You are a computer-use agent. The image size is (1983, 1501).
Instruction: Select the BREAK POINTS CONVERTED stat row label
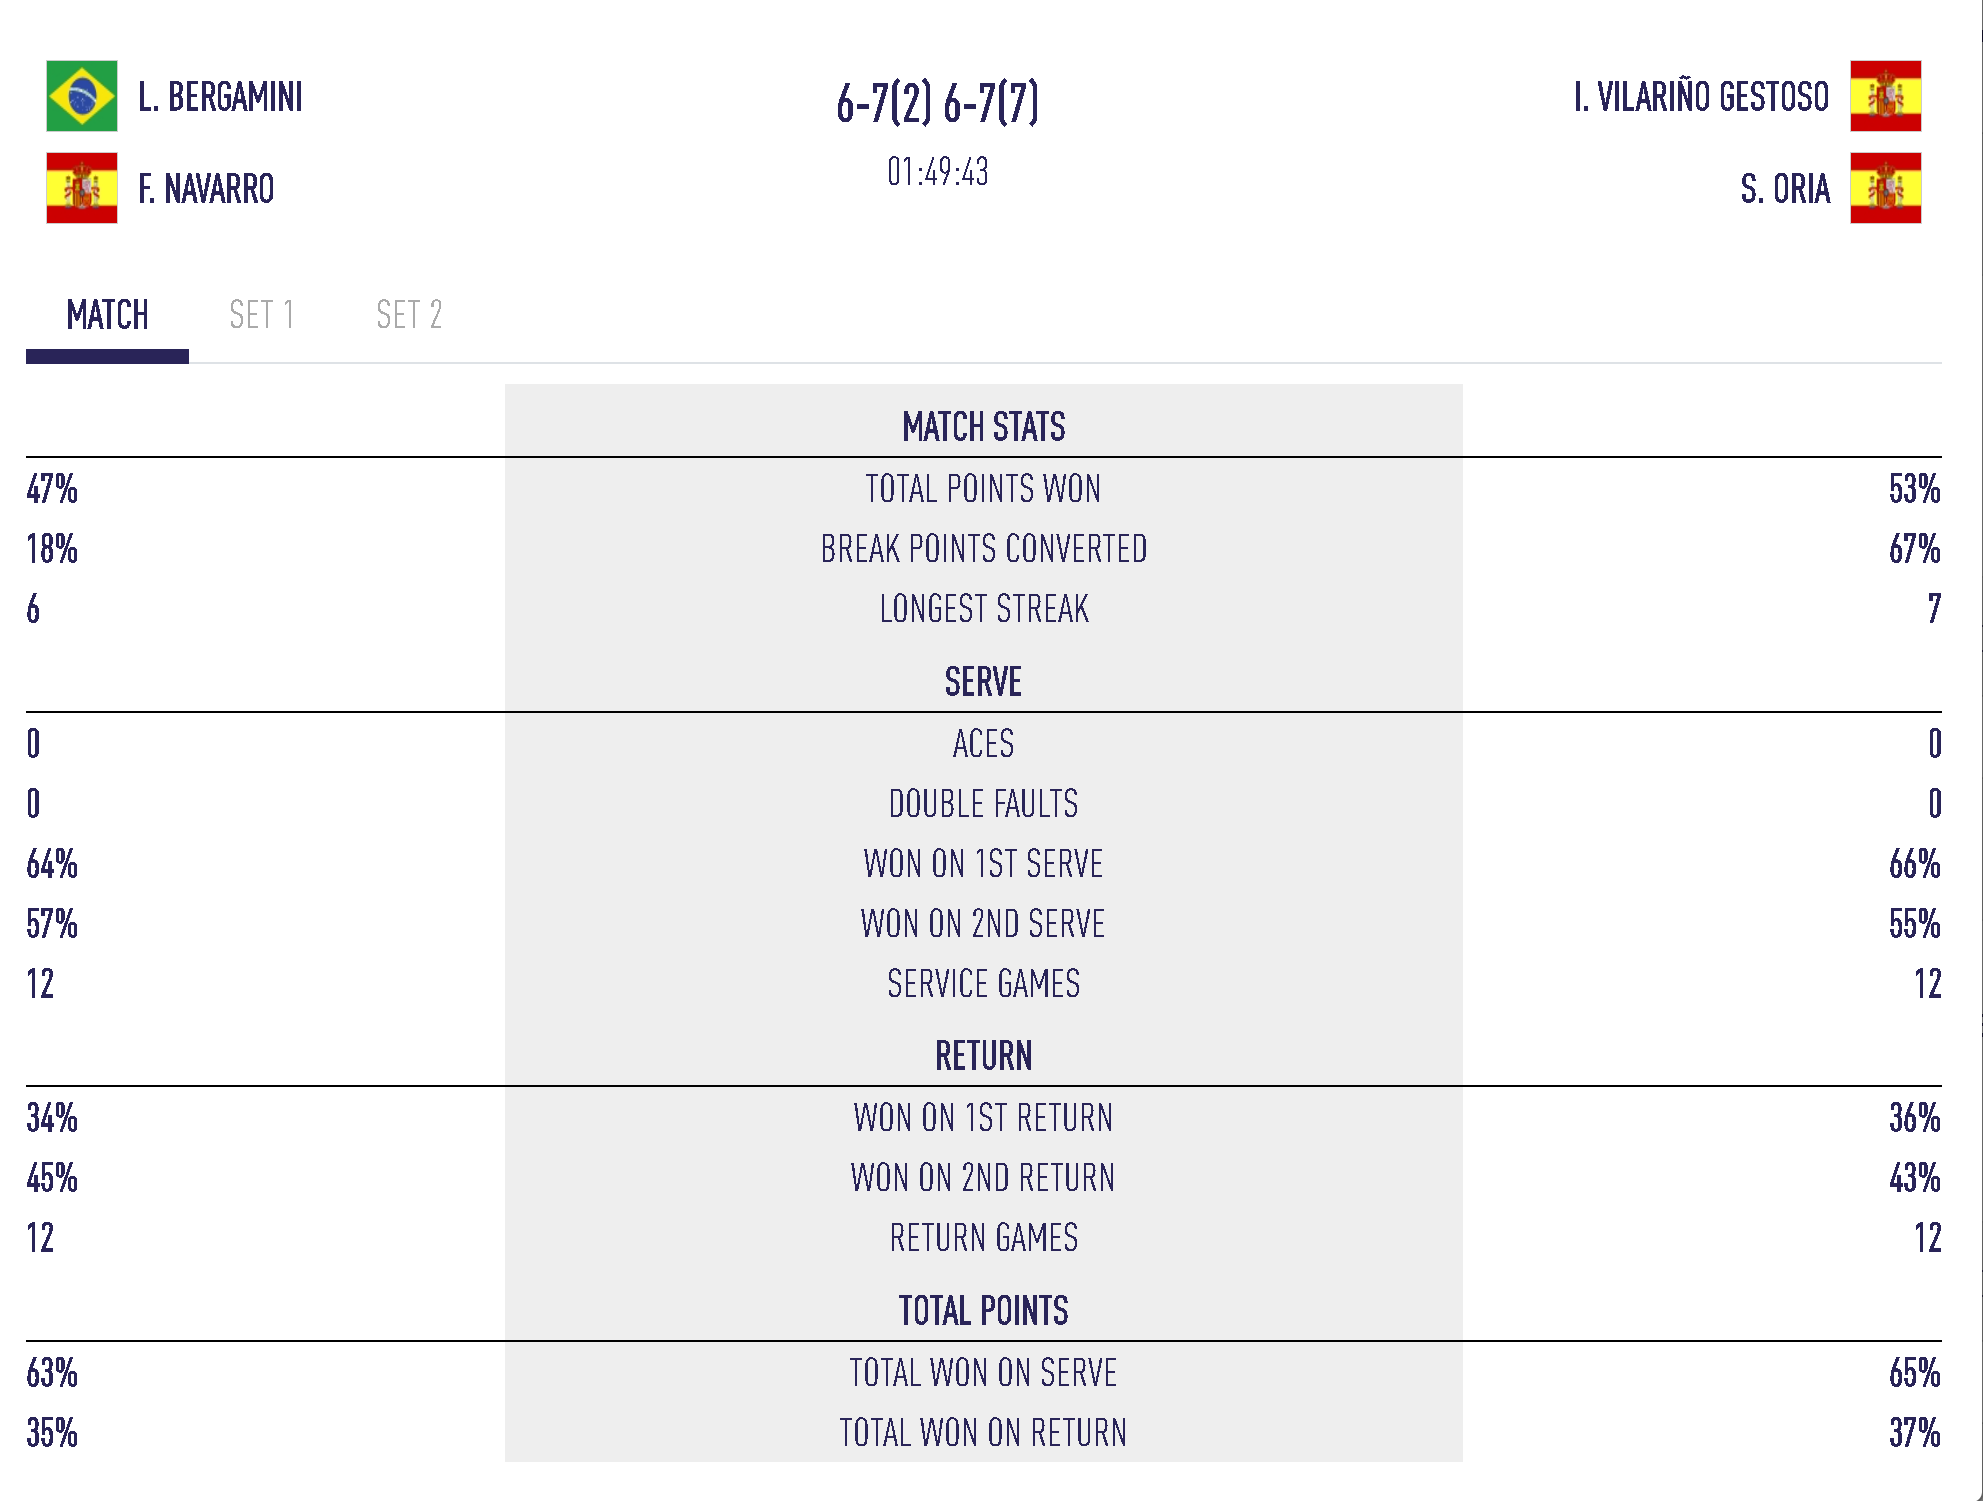point(983,549)
